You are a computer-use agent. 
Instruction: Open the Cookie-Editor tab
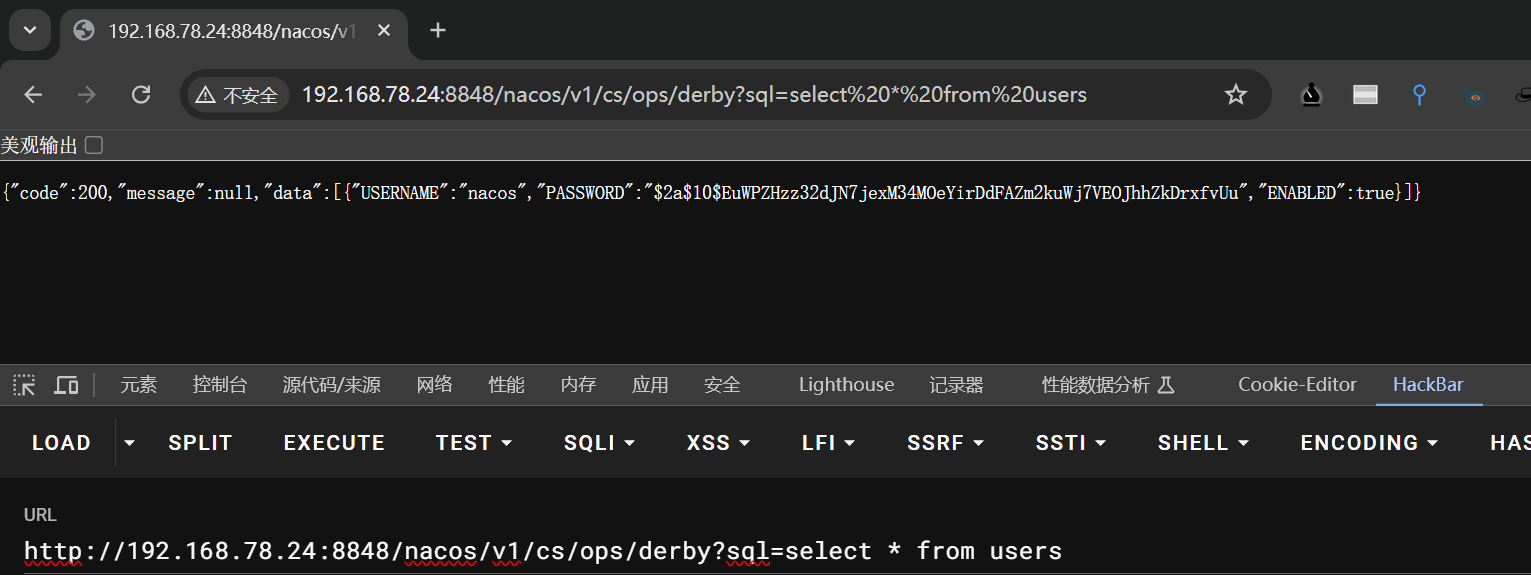pyautogui.click(x=1297, y=385)
